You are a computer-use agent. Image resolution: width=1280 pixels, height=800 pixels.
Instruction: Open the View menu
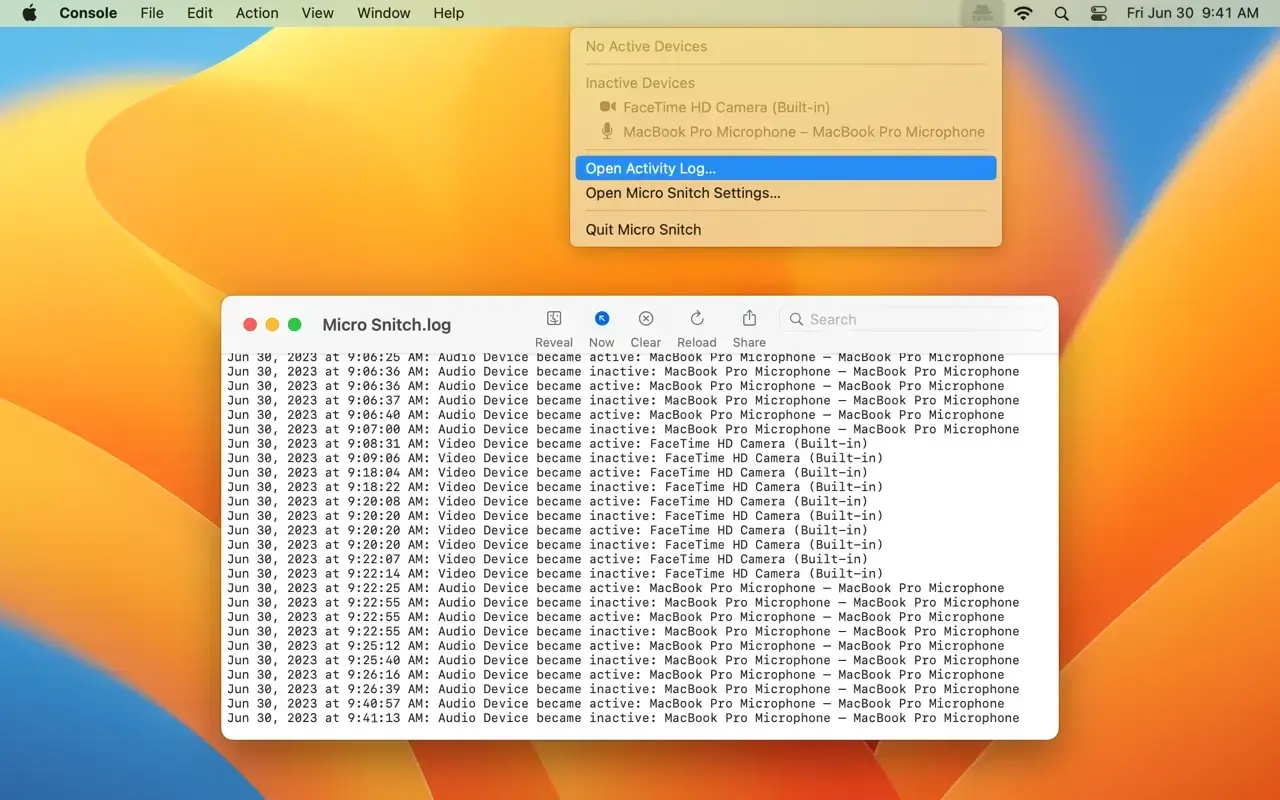(317, 13)
